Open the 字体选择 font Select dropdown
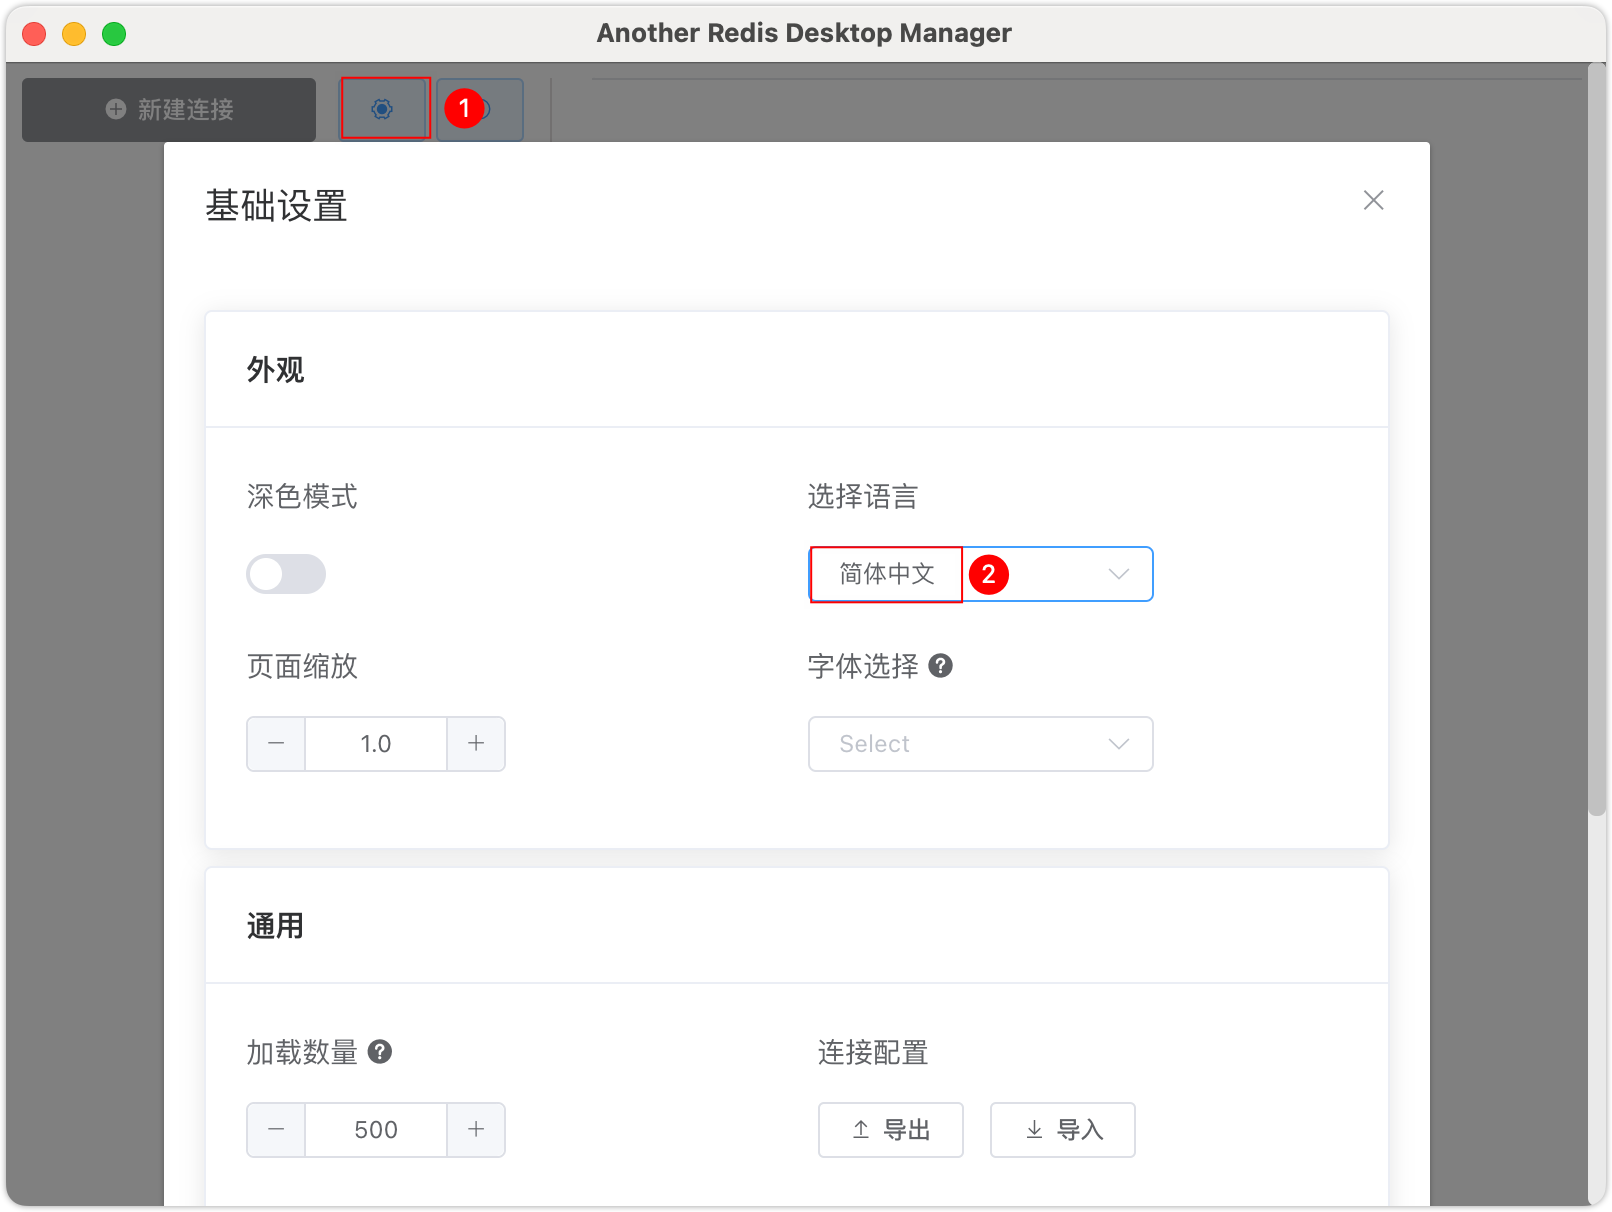The width and height of the screenshot is (1612, 1212). point(980,744)
